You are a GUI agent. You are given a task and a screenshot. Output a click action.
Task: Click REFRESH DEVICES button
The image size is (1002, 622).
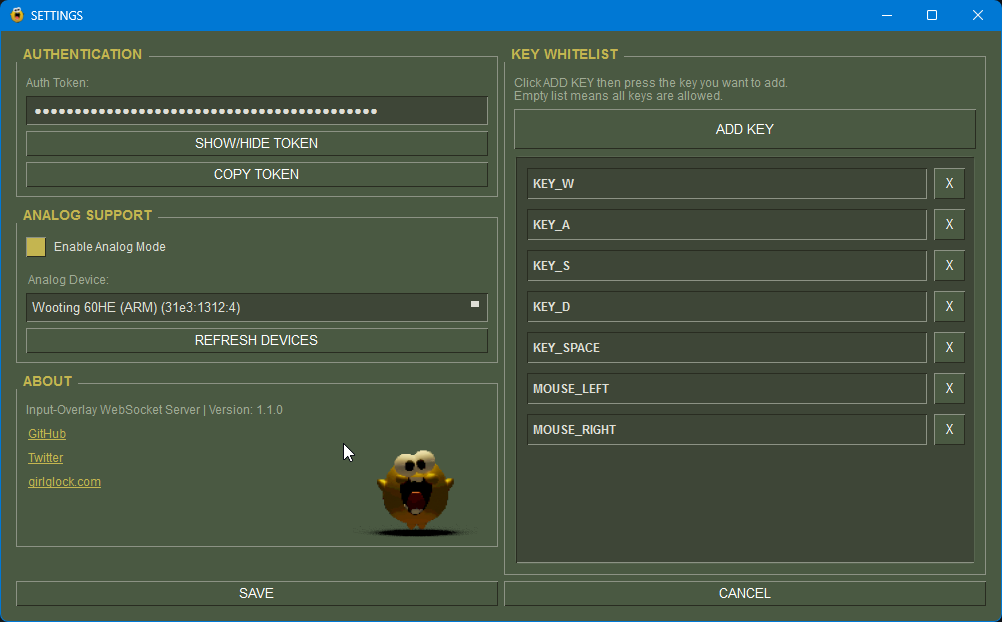click(x=256, y=341)
